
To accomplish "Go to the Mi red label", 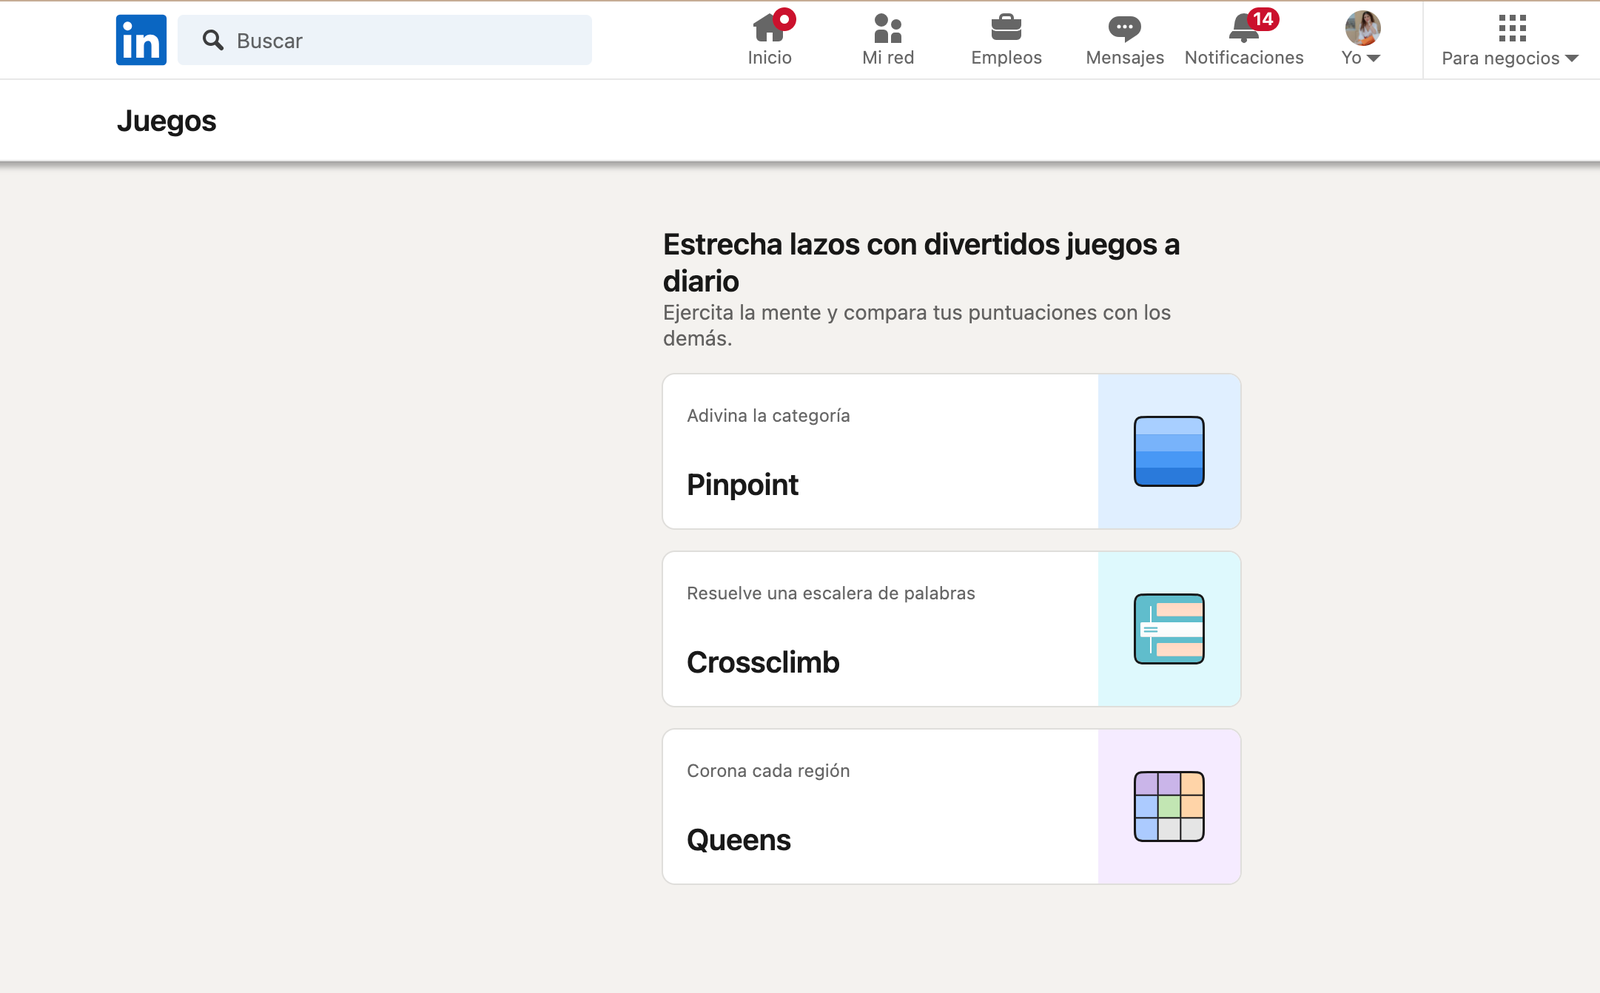I will [888, 58].
